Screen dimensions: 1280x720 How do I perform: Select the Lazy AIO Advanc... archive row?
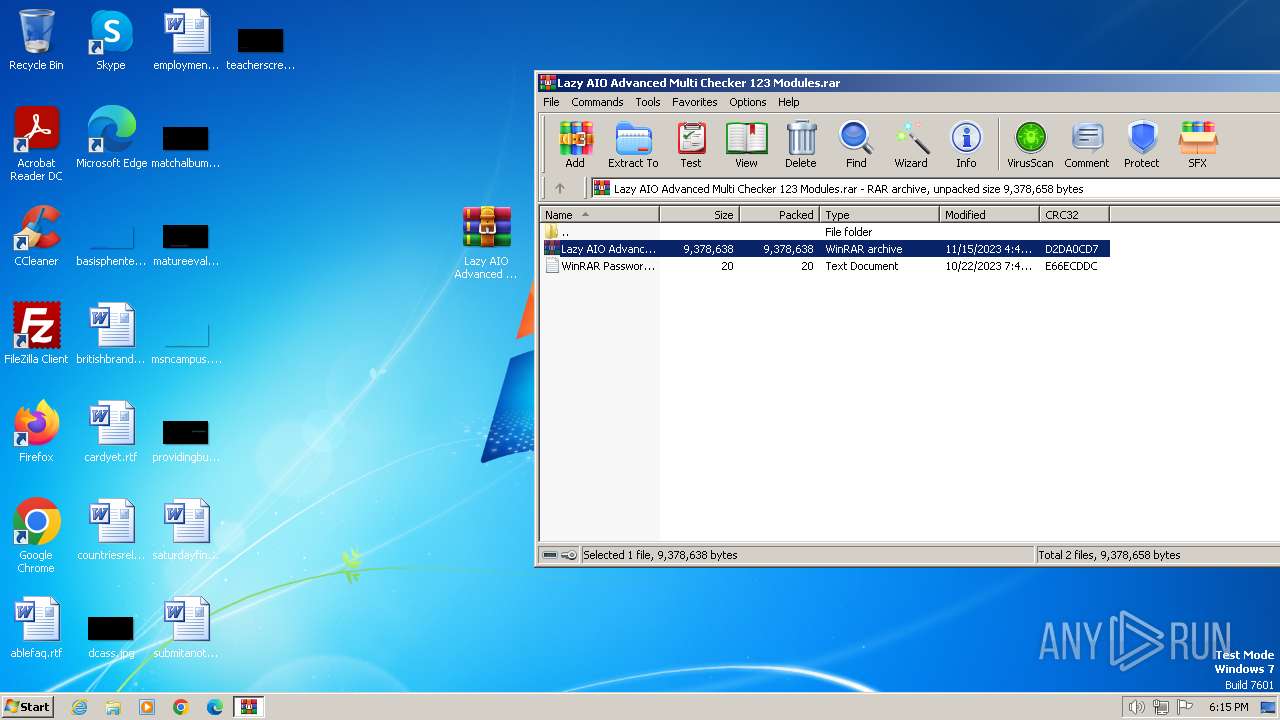coord(826,249)
